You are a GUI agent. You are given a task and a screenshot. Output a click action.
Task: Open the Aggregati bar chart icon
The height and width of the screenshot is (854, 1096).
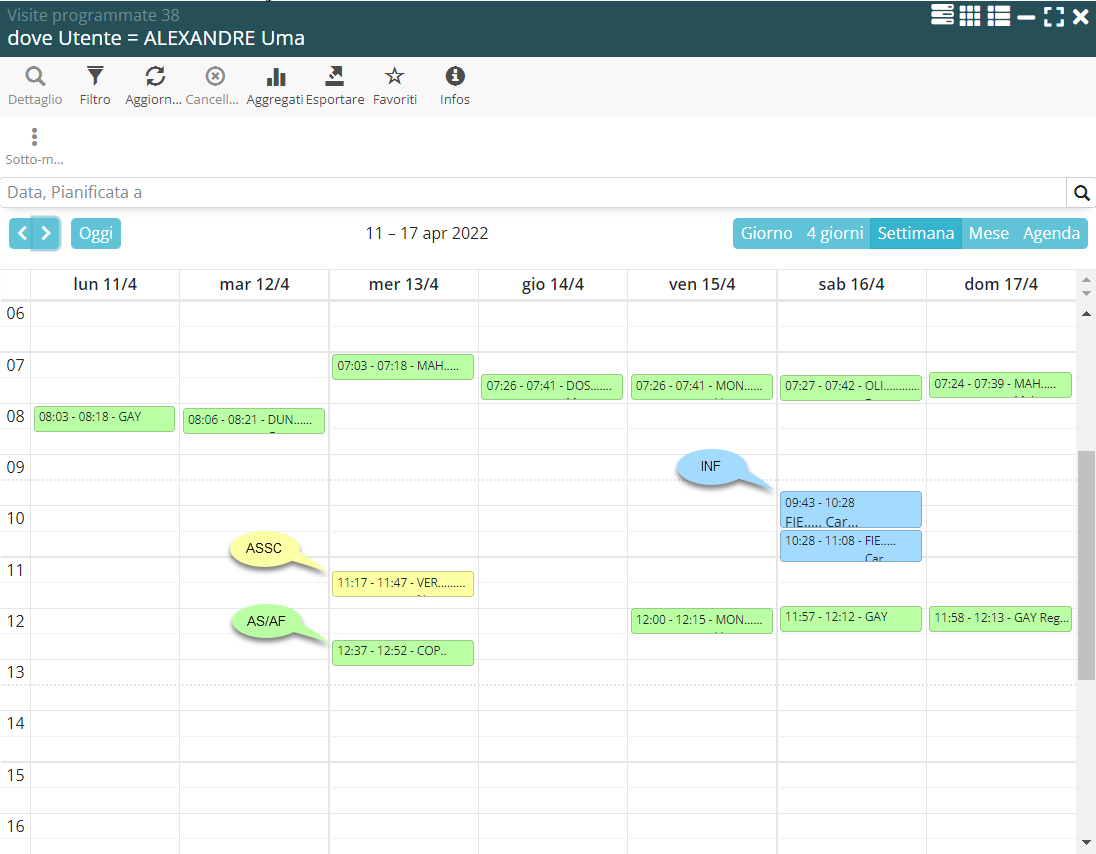click(x=276, y=77)
